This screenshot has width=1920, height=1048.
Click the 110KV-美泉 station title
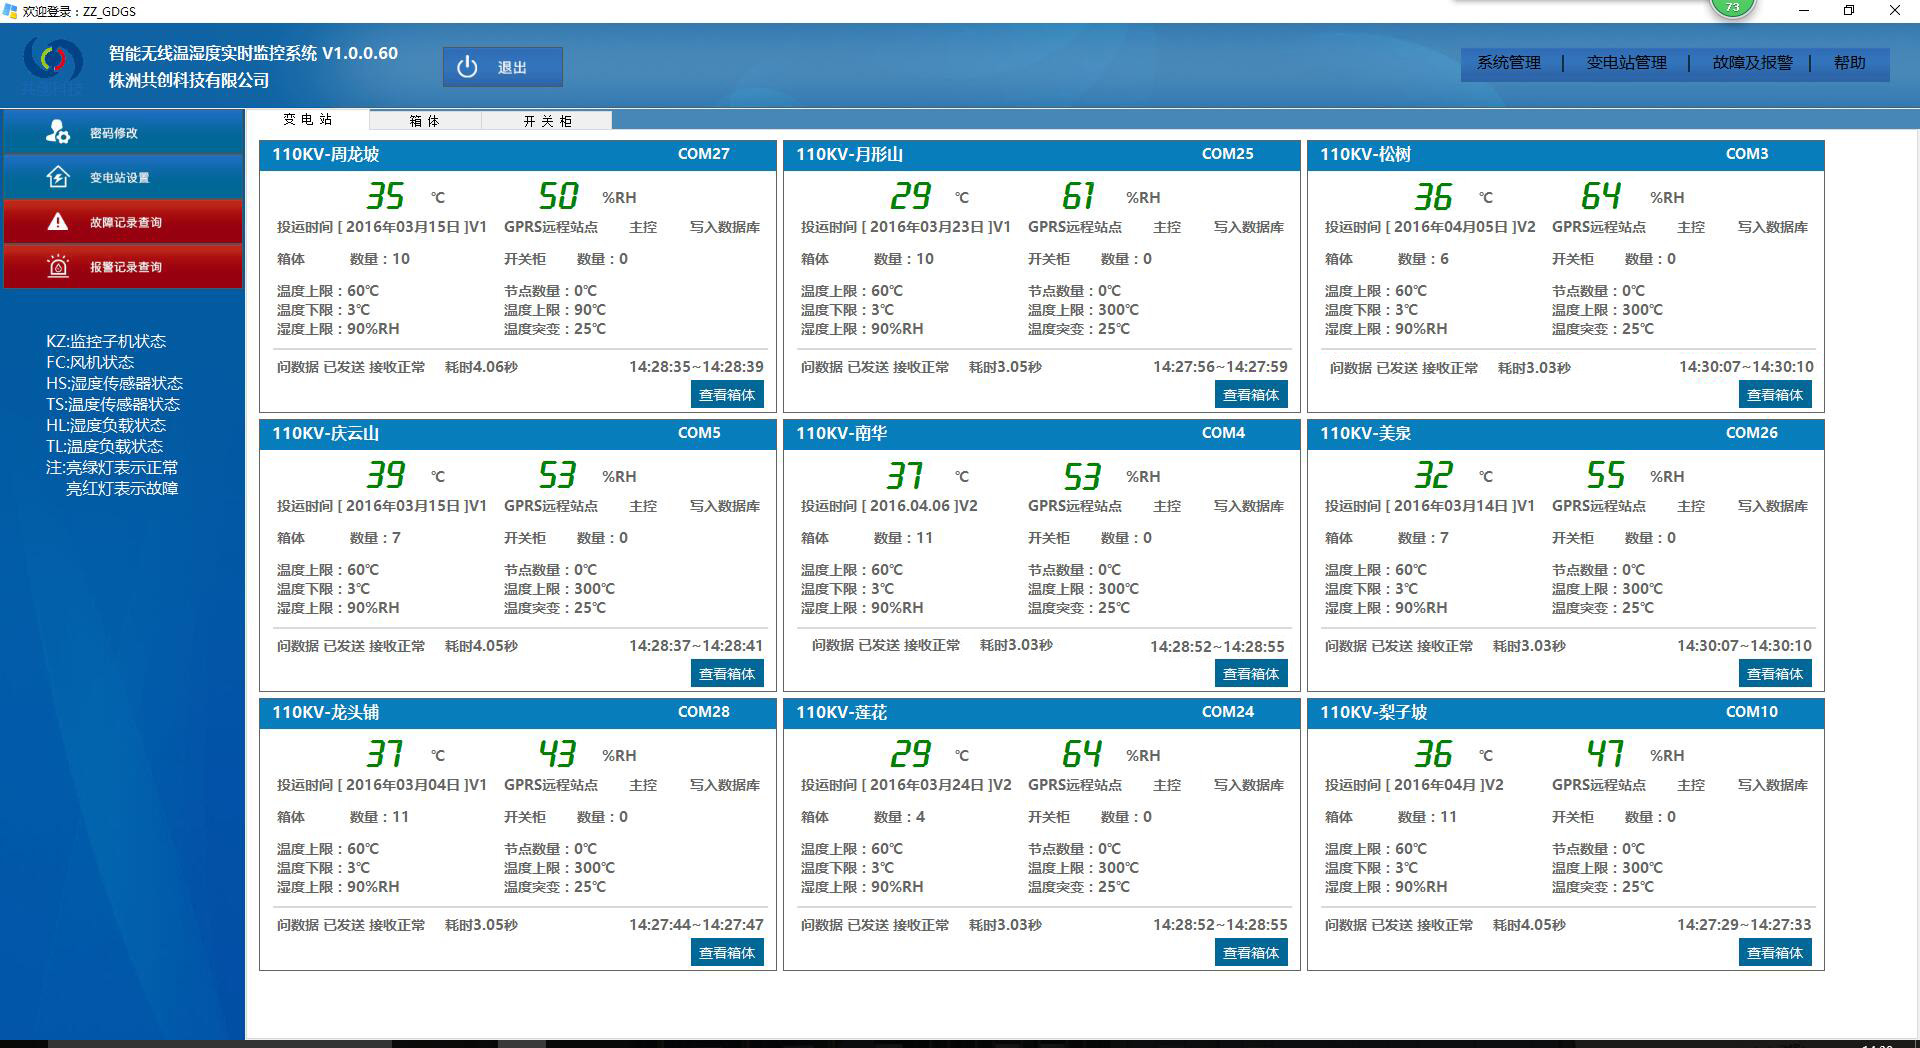point(1366,434)
